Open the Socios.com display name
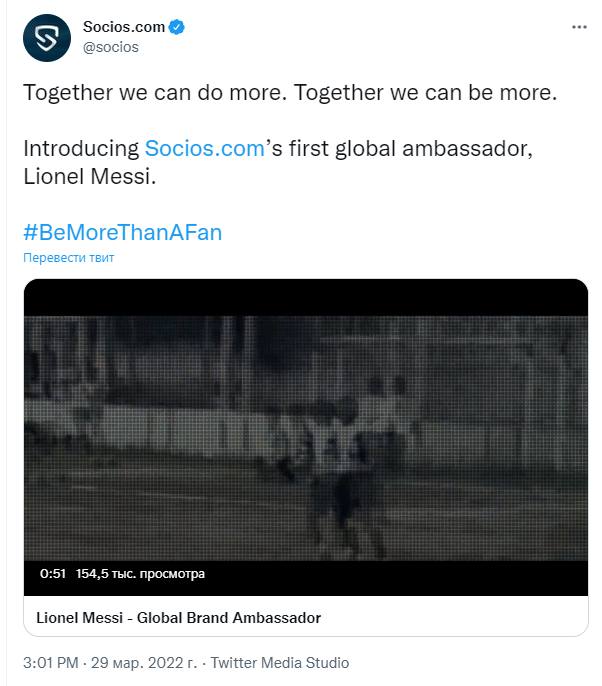Screen dimensions: 602x686 (124, 27)
